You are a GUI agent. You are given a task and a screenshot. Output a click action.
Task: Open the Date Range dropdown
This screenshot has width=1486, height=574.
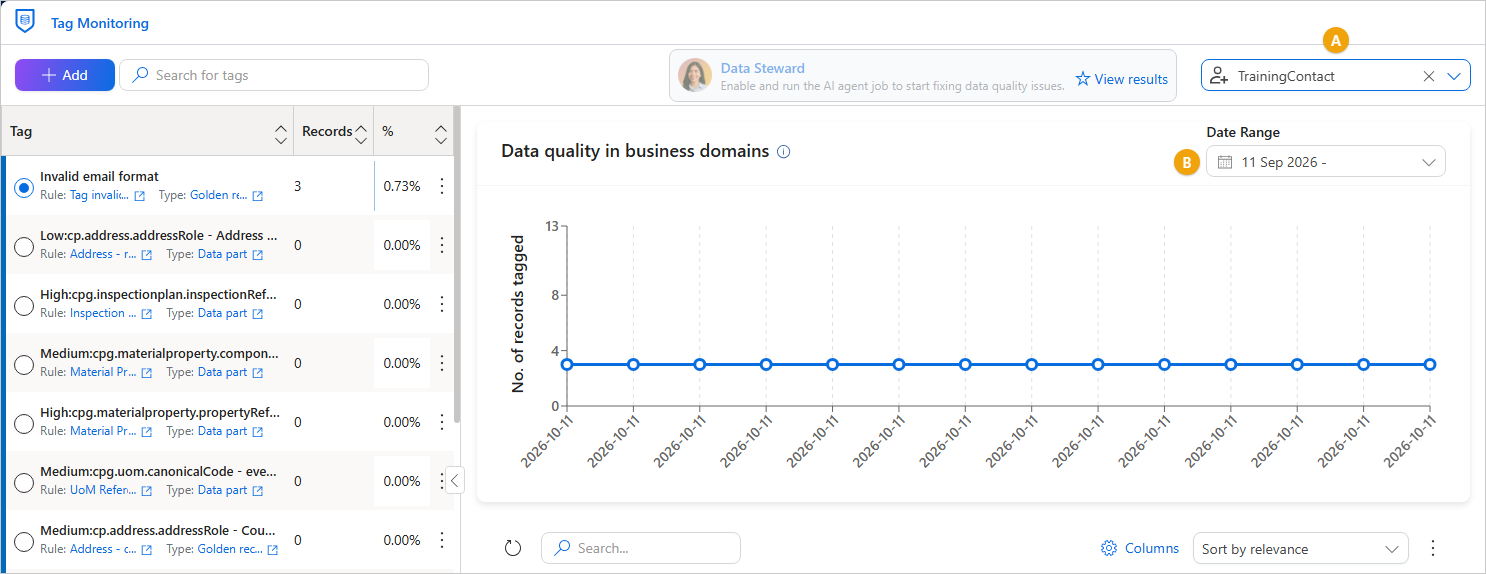coord(1326,162)
